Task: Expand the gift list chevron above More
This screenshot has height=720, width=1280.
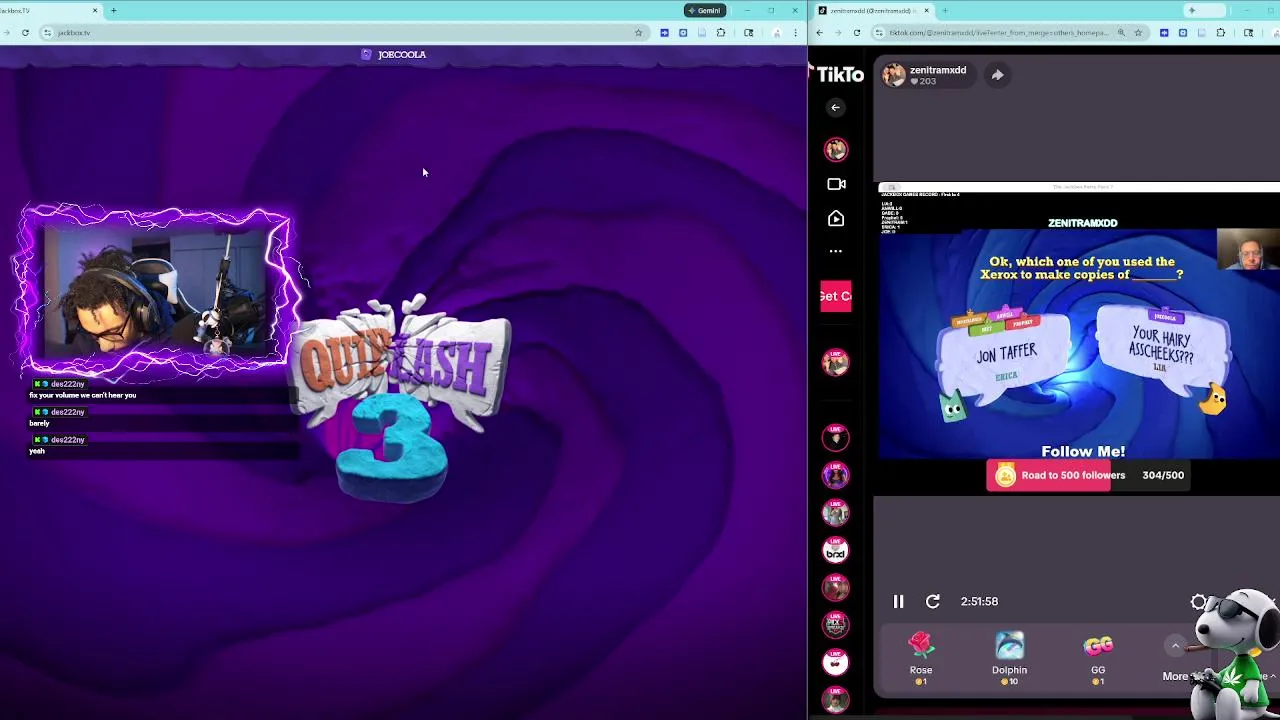Action: (1175, 646)
